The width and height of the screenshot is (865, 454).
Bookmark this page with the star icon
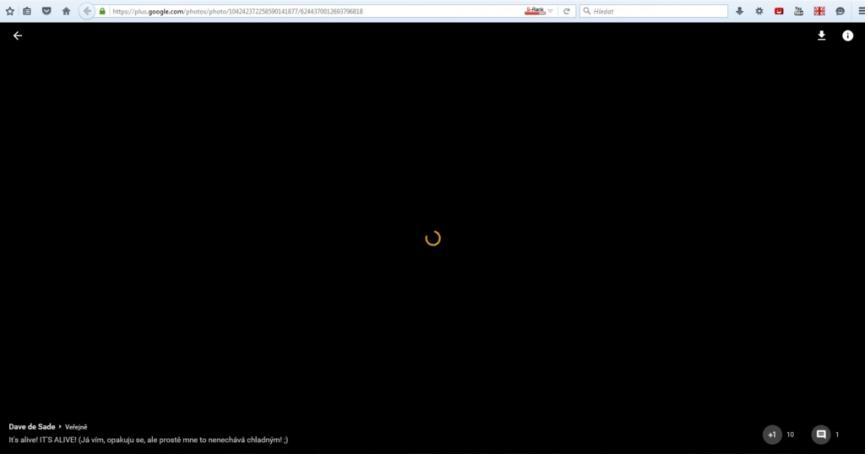(10, 11)
